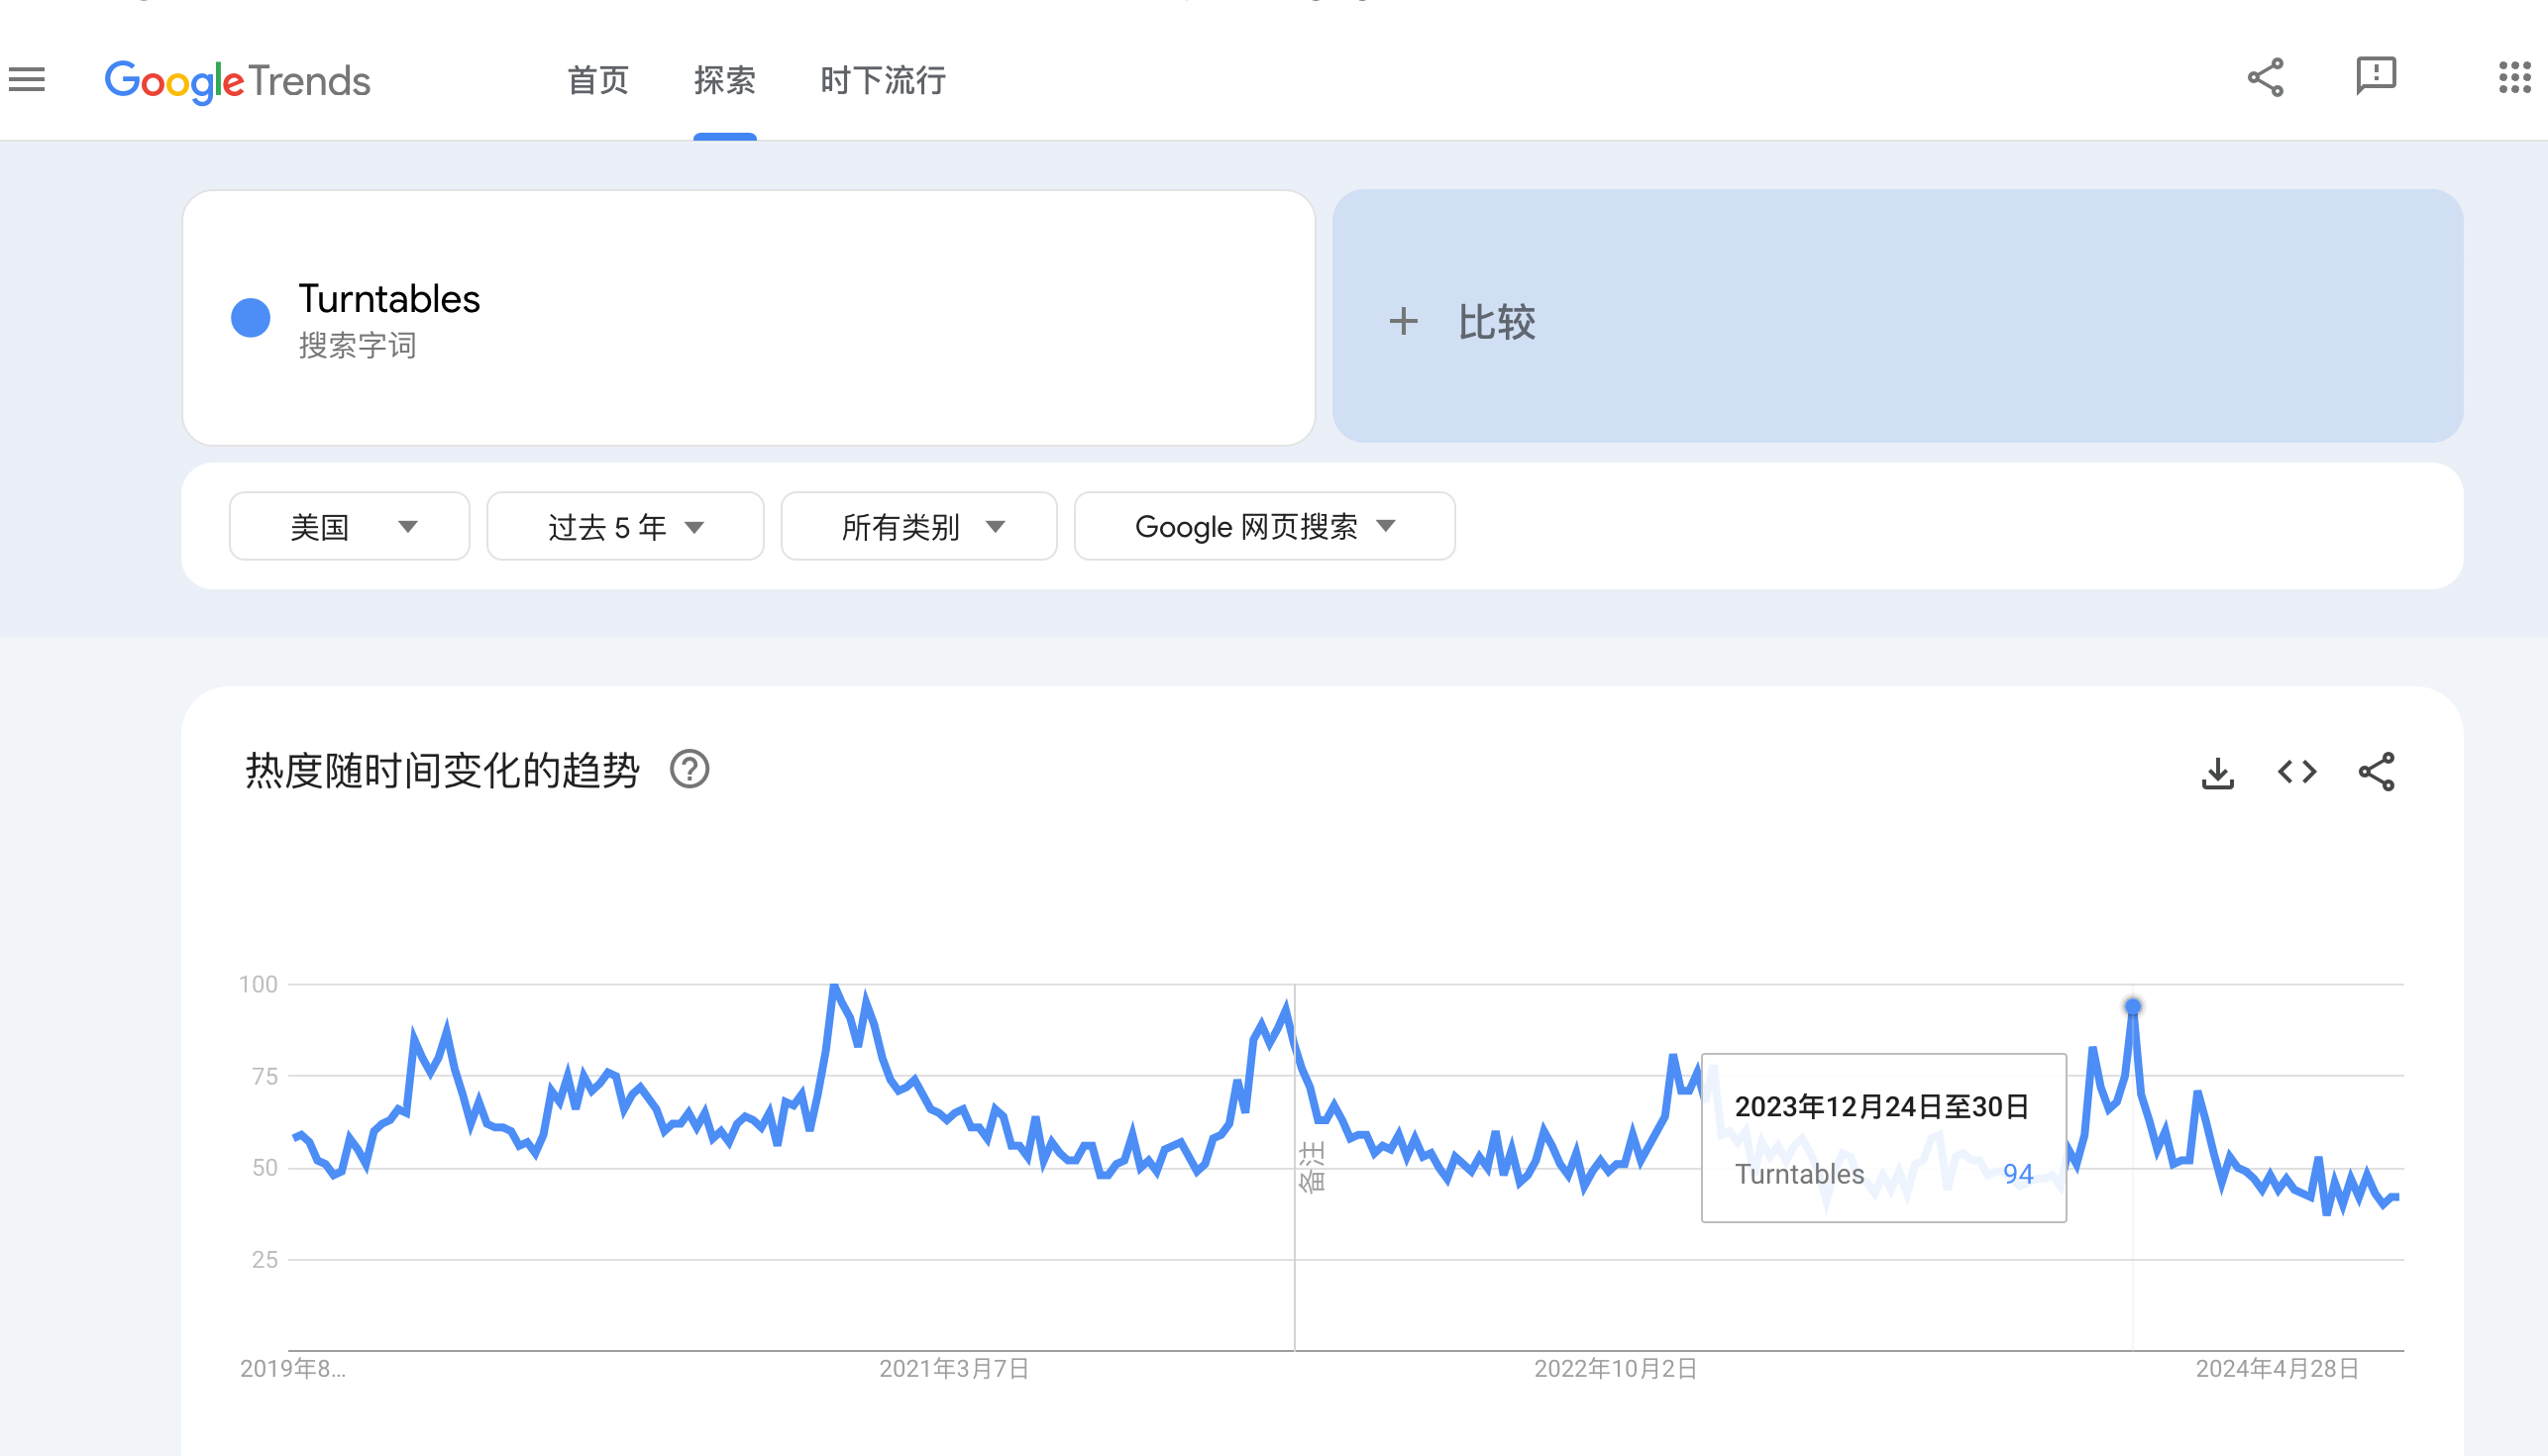2548x1456 pixels.
Task: Expand the 所有类别 category dropdown
Action: pos(919,526)
